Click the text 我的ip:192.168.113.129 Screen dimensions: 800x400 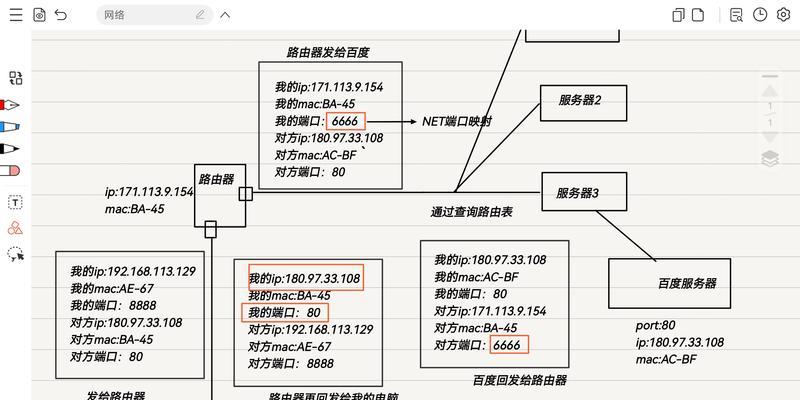pyautogui.click(x=133, y=271)
